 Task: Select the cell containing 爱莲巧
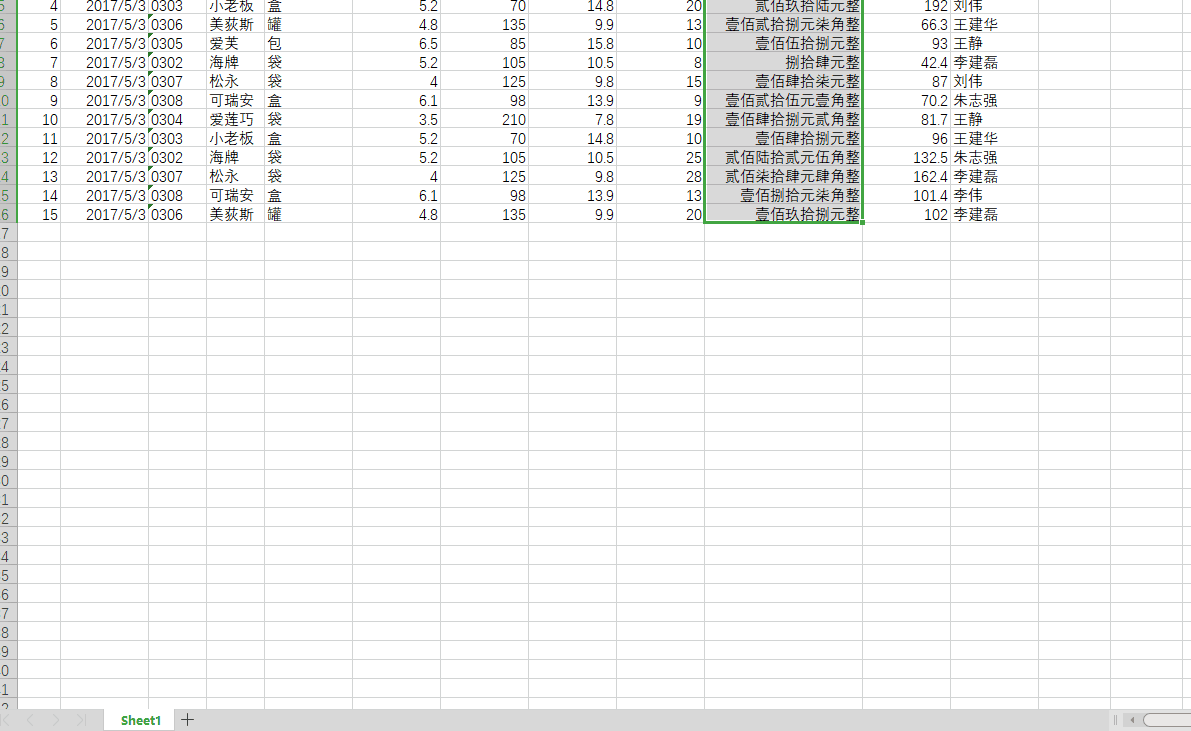pyautogui.click(x=235, y=119)
